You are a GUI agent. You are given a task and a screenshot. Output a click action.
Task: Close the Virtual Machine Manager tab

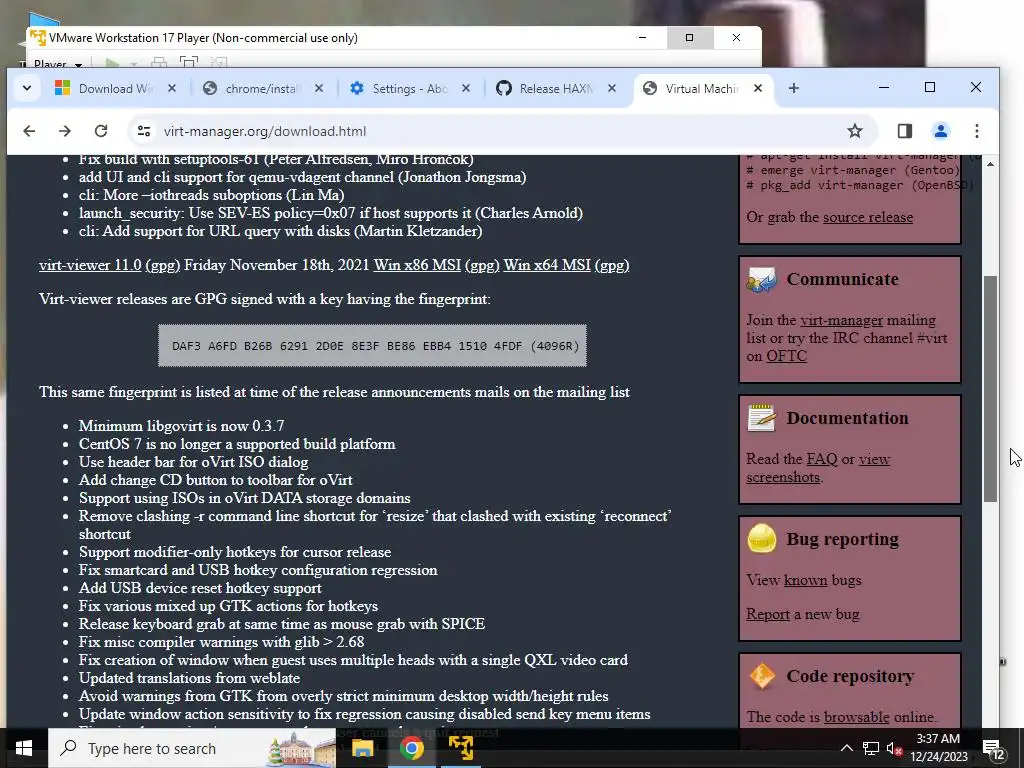click(x=758, y=88)
